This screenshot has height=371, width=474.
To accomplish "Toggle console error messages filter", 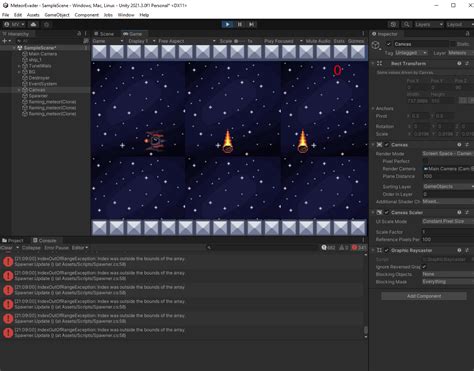I will [x=358, y=248].
